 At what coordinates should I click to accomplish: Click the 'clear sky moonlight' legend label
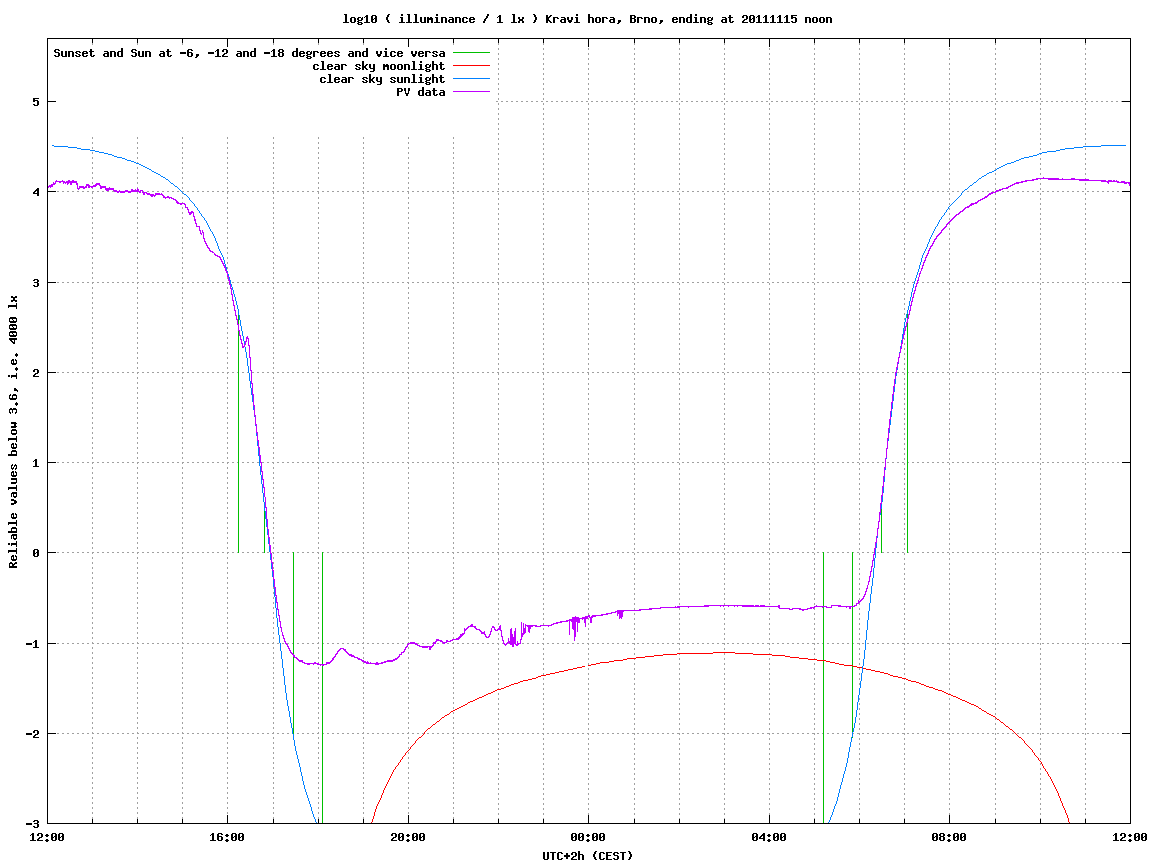click(x=379, y=66)
